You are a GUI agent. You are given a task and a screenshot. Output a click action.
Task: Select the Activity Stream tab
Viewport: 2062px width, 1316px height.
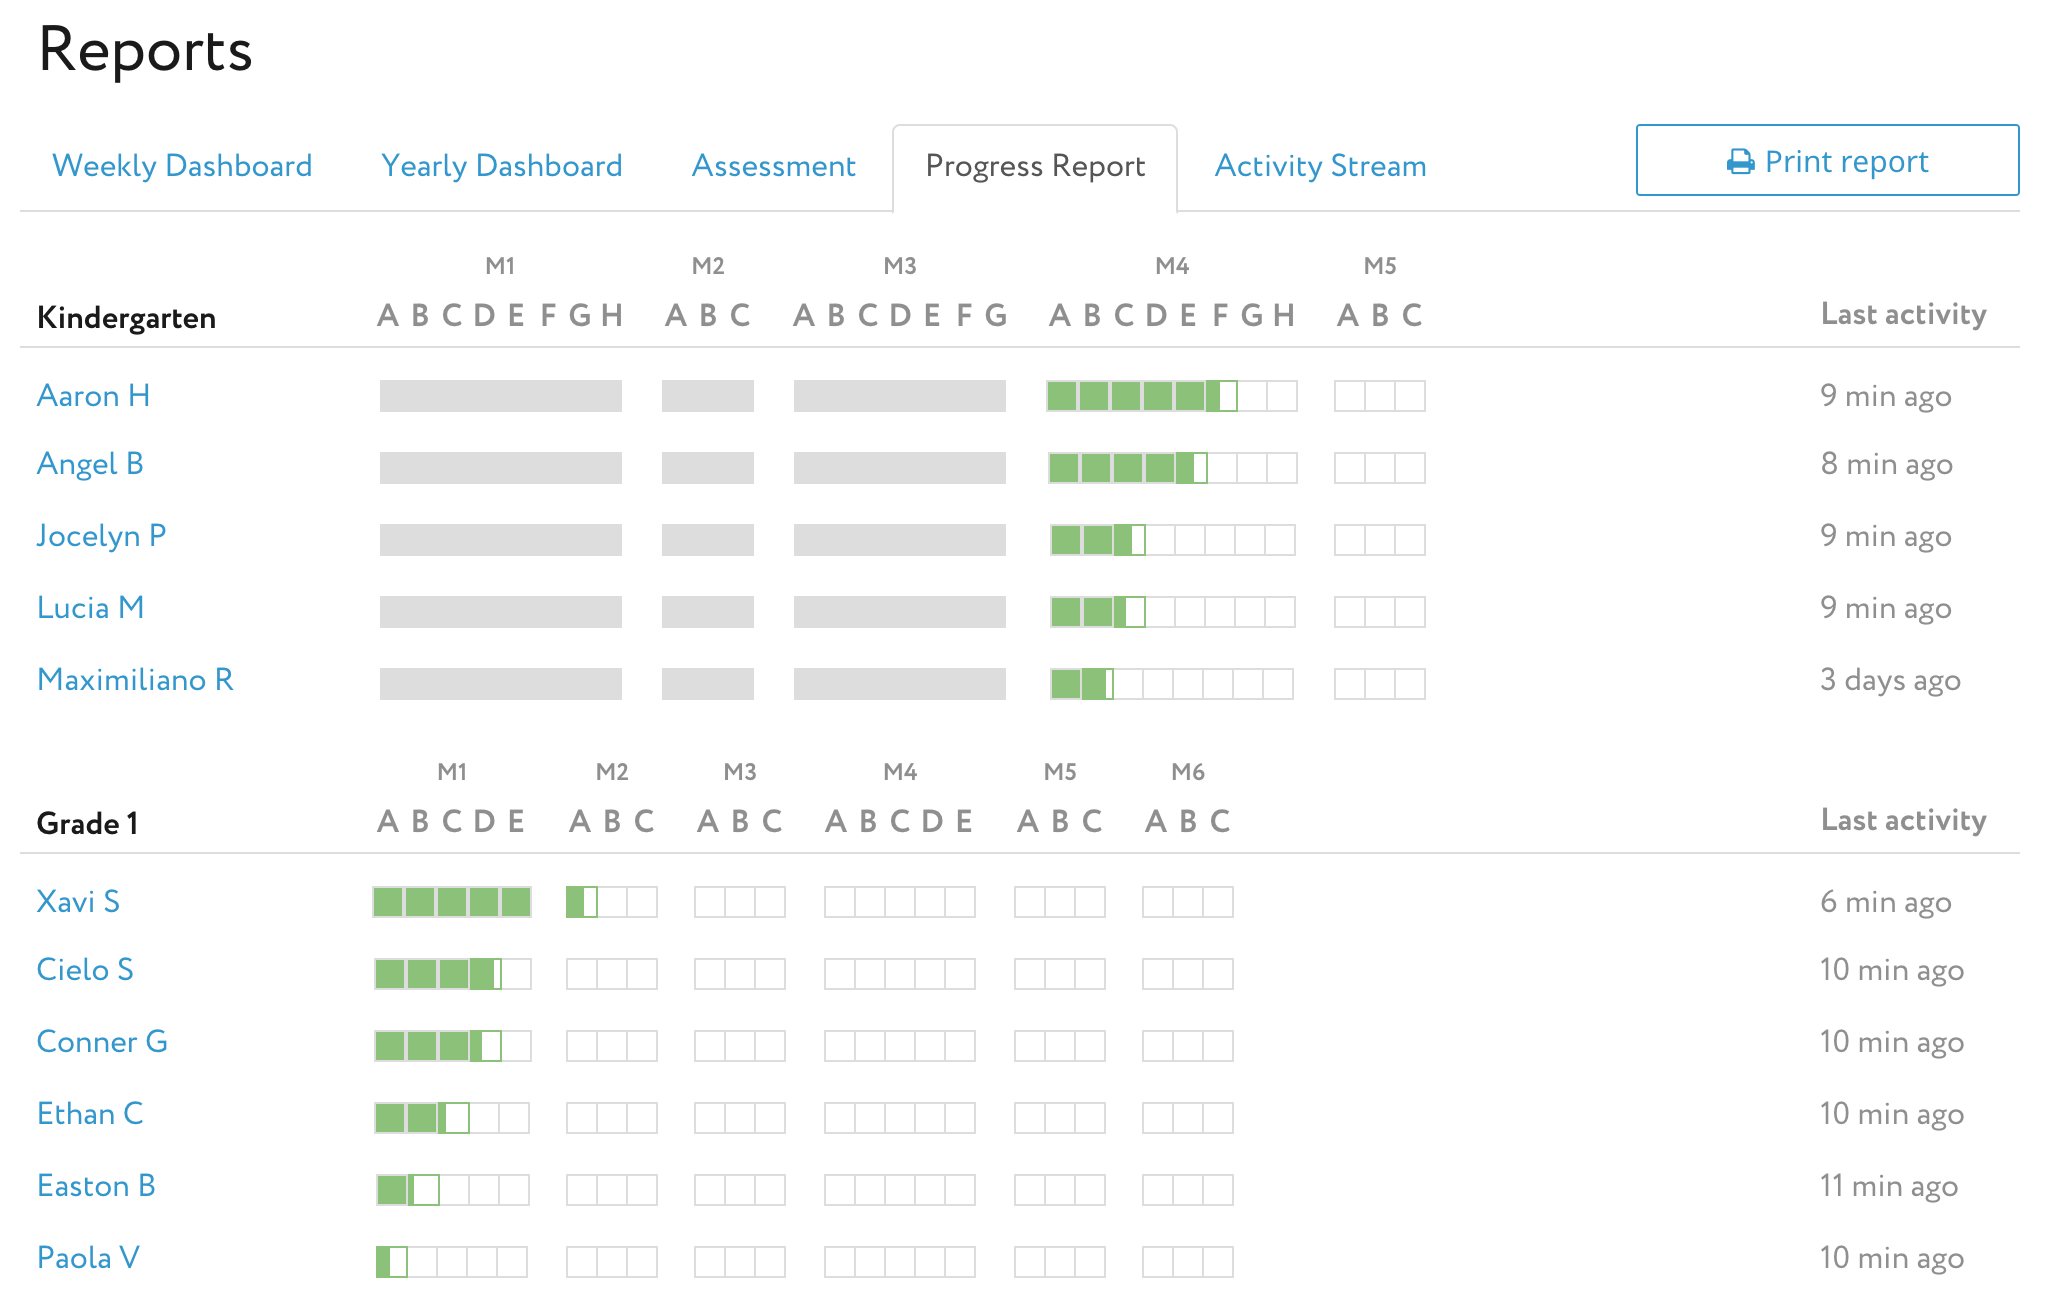click(x=1320, y=166)
